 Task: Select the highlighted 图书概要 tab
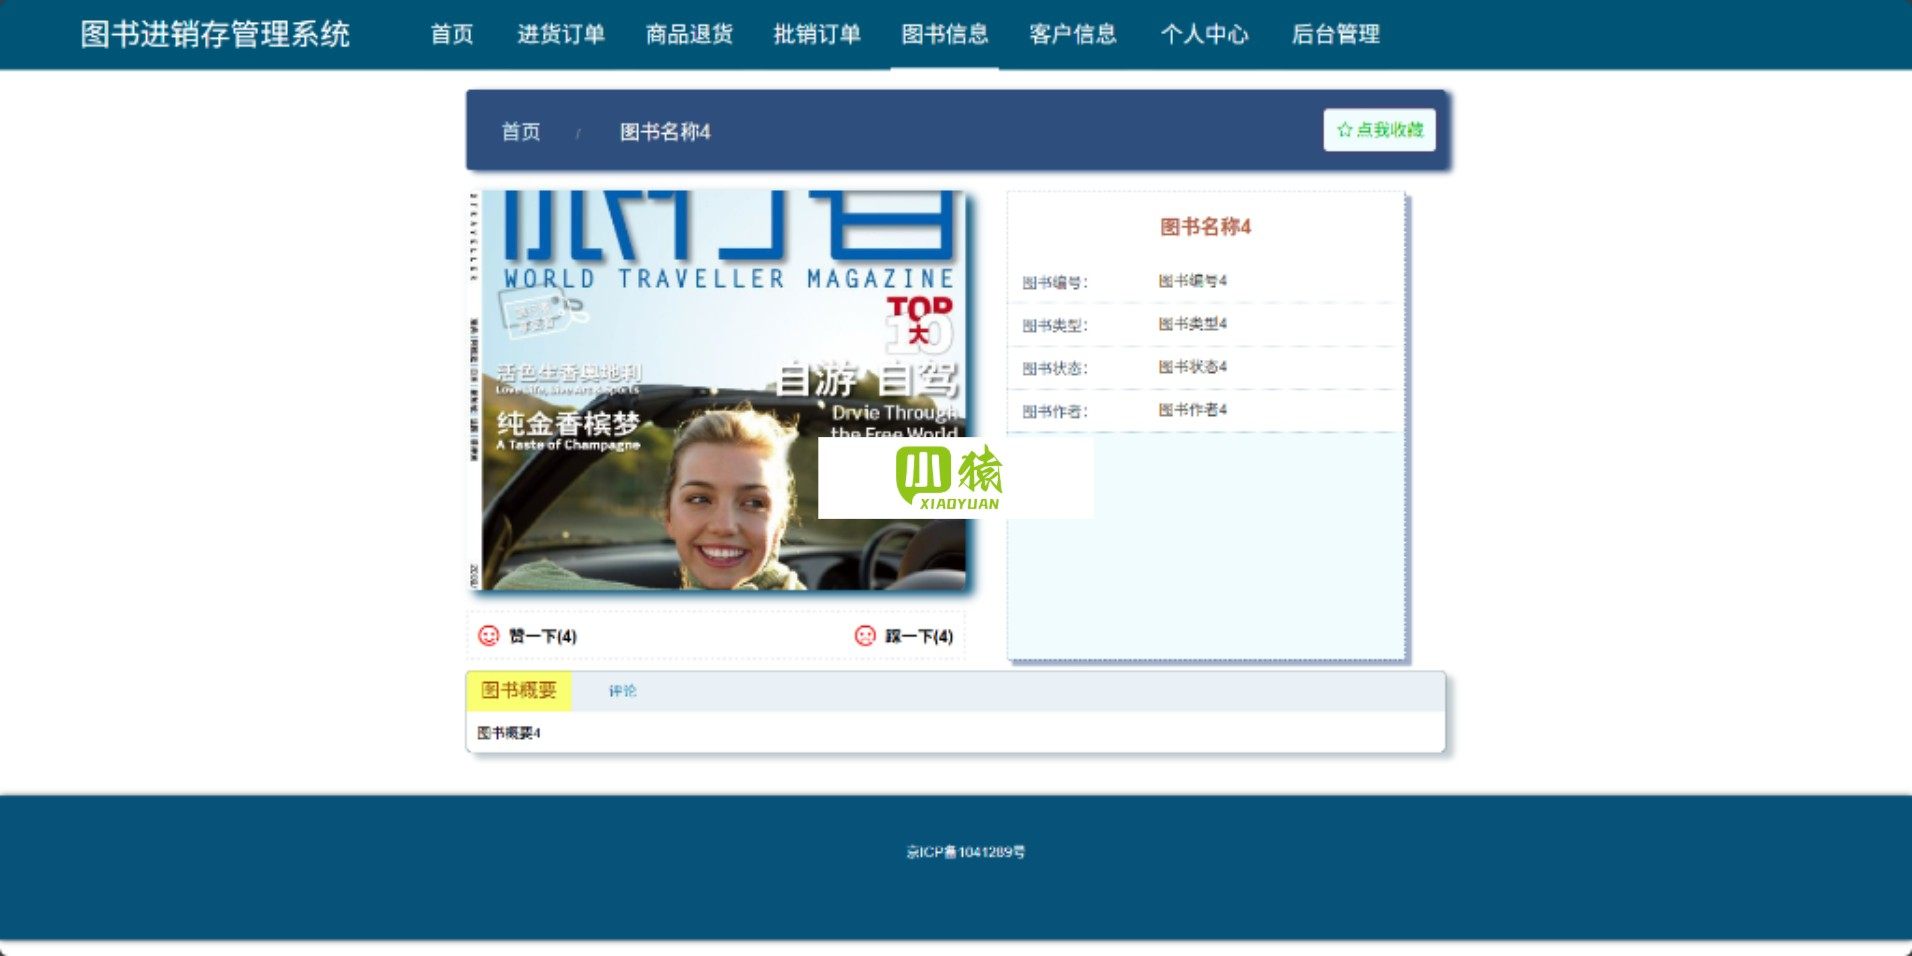click(x=518, y=691)
